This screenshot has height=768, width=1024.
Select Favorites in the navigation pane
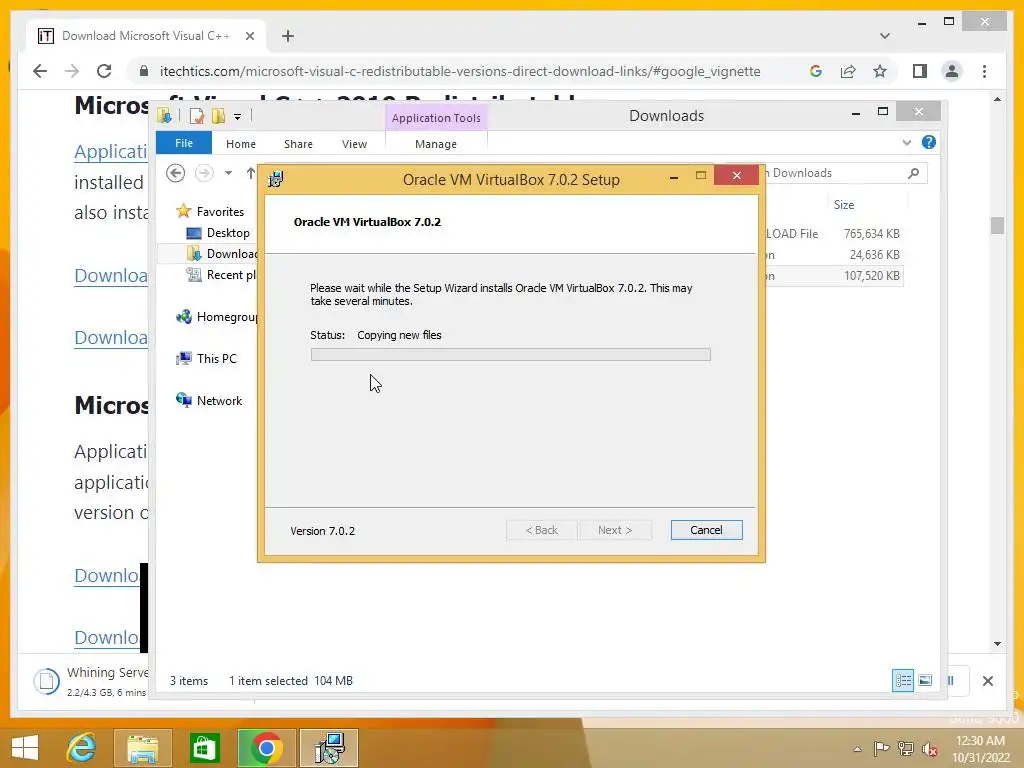coord(220,212)
